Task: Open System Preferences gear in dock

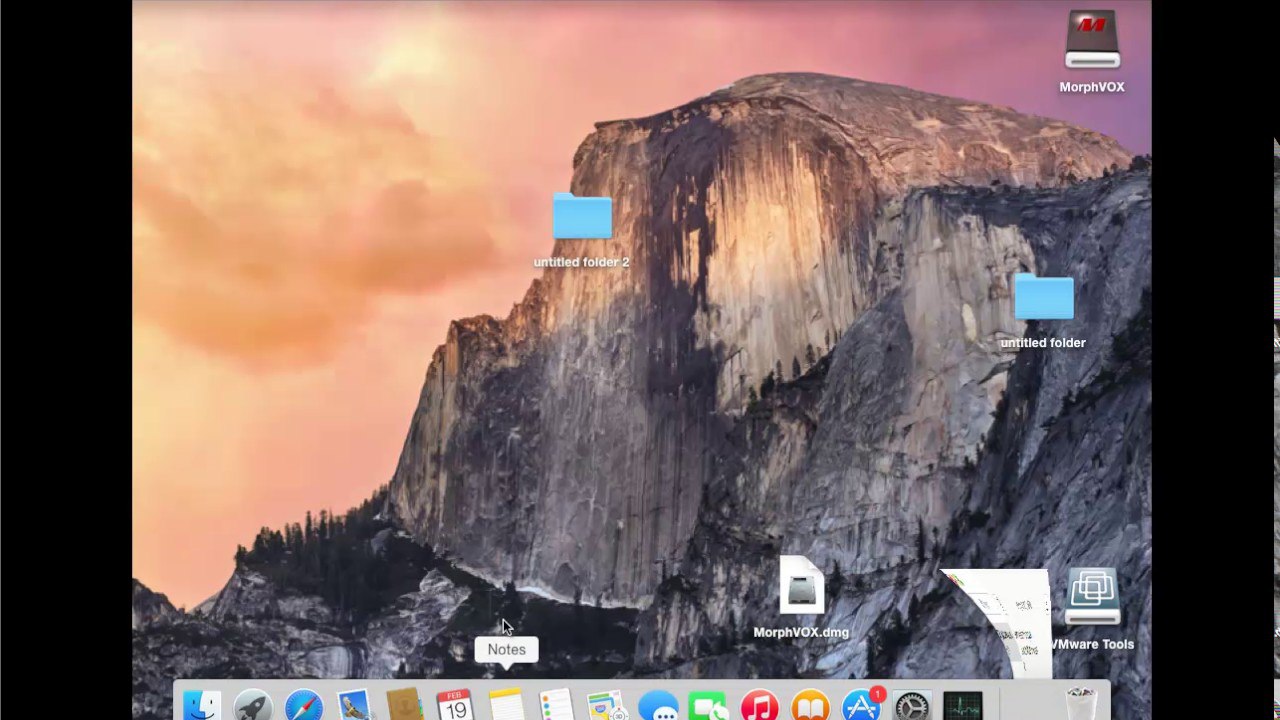Action: click(x=912, y=706)
